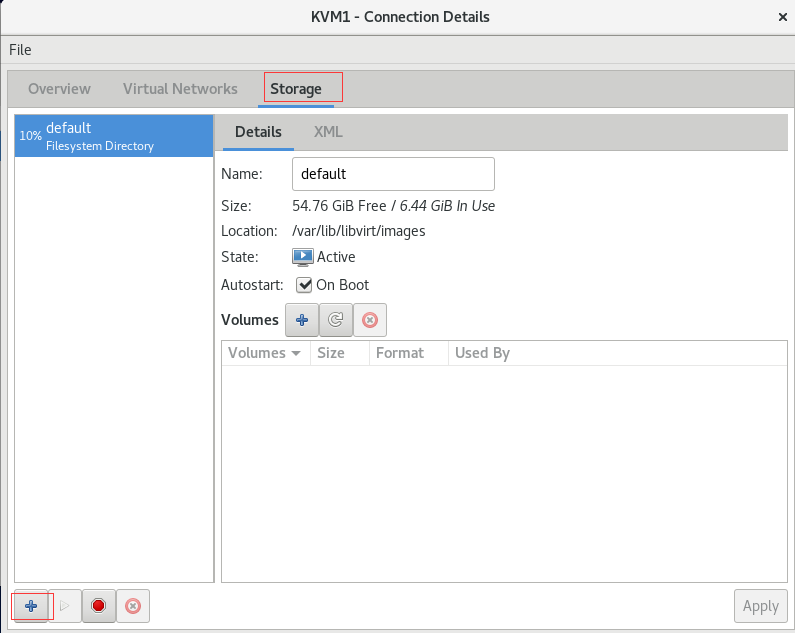Open the XML sub-tab
Viewport: 795px width, 633px height.
point(328,132)
